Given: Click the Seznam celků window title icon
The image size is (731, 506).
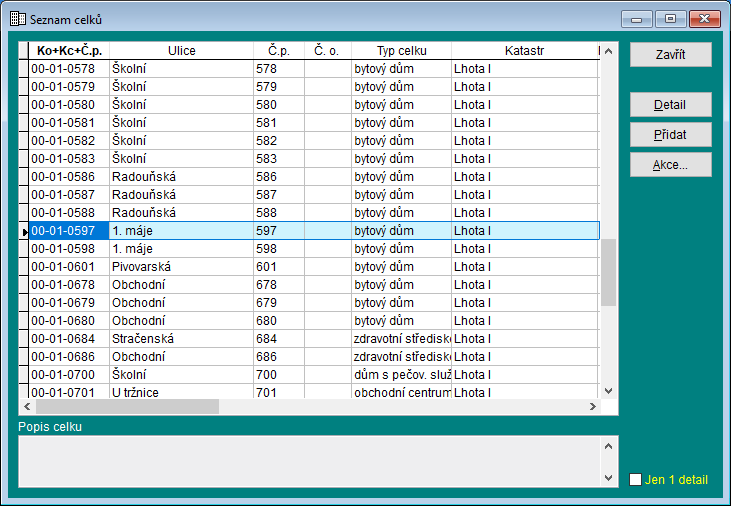Looking at the screenshot, I should click(17, 19).
